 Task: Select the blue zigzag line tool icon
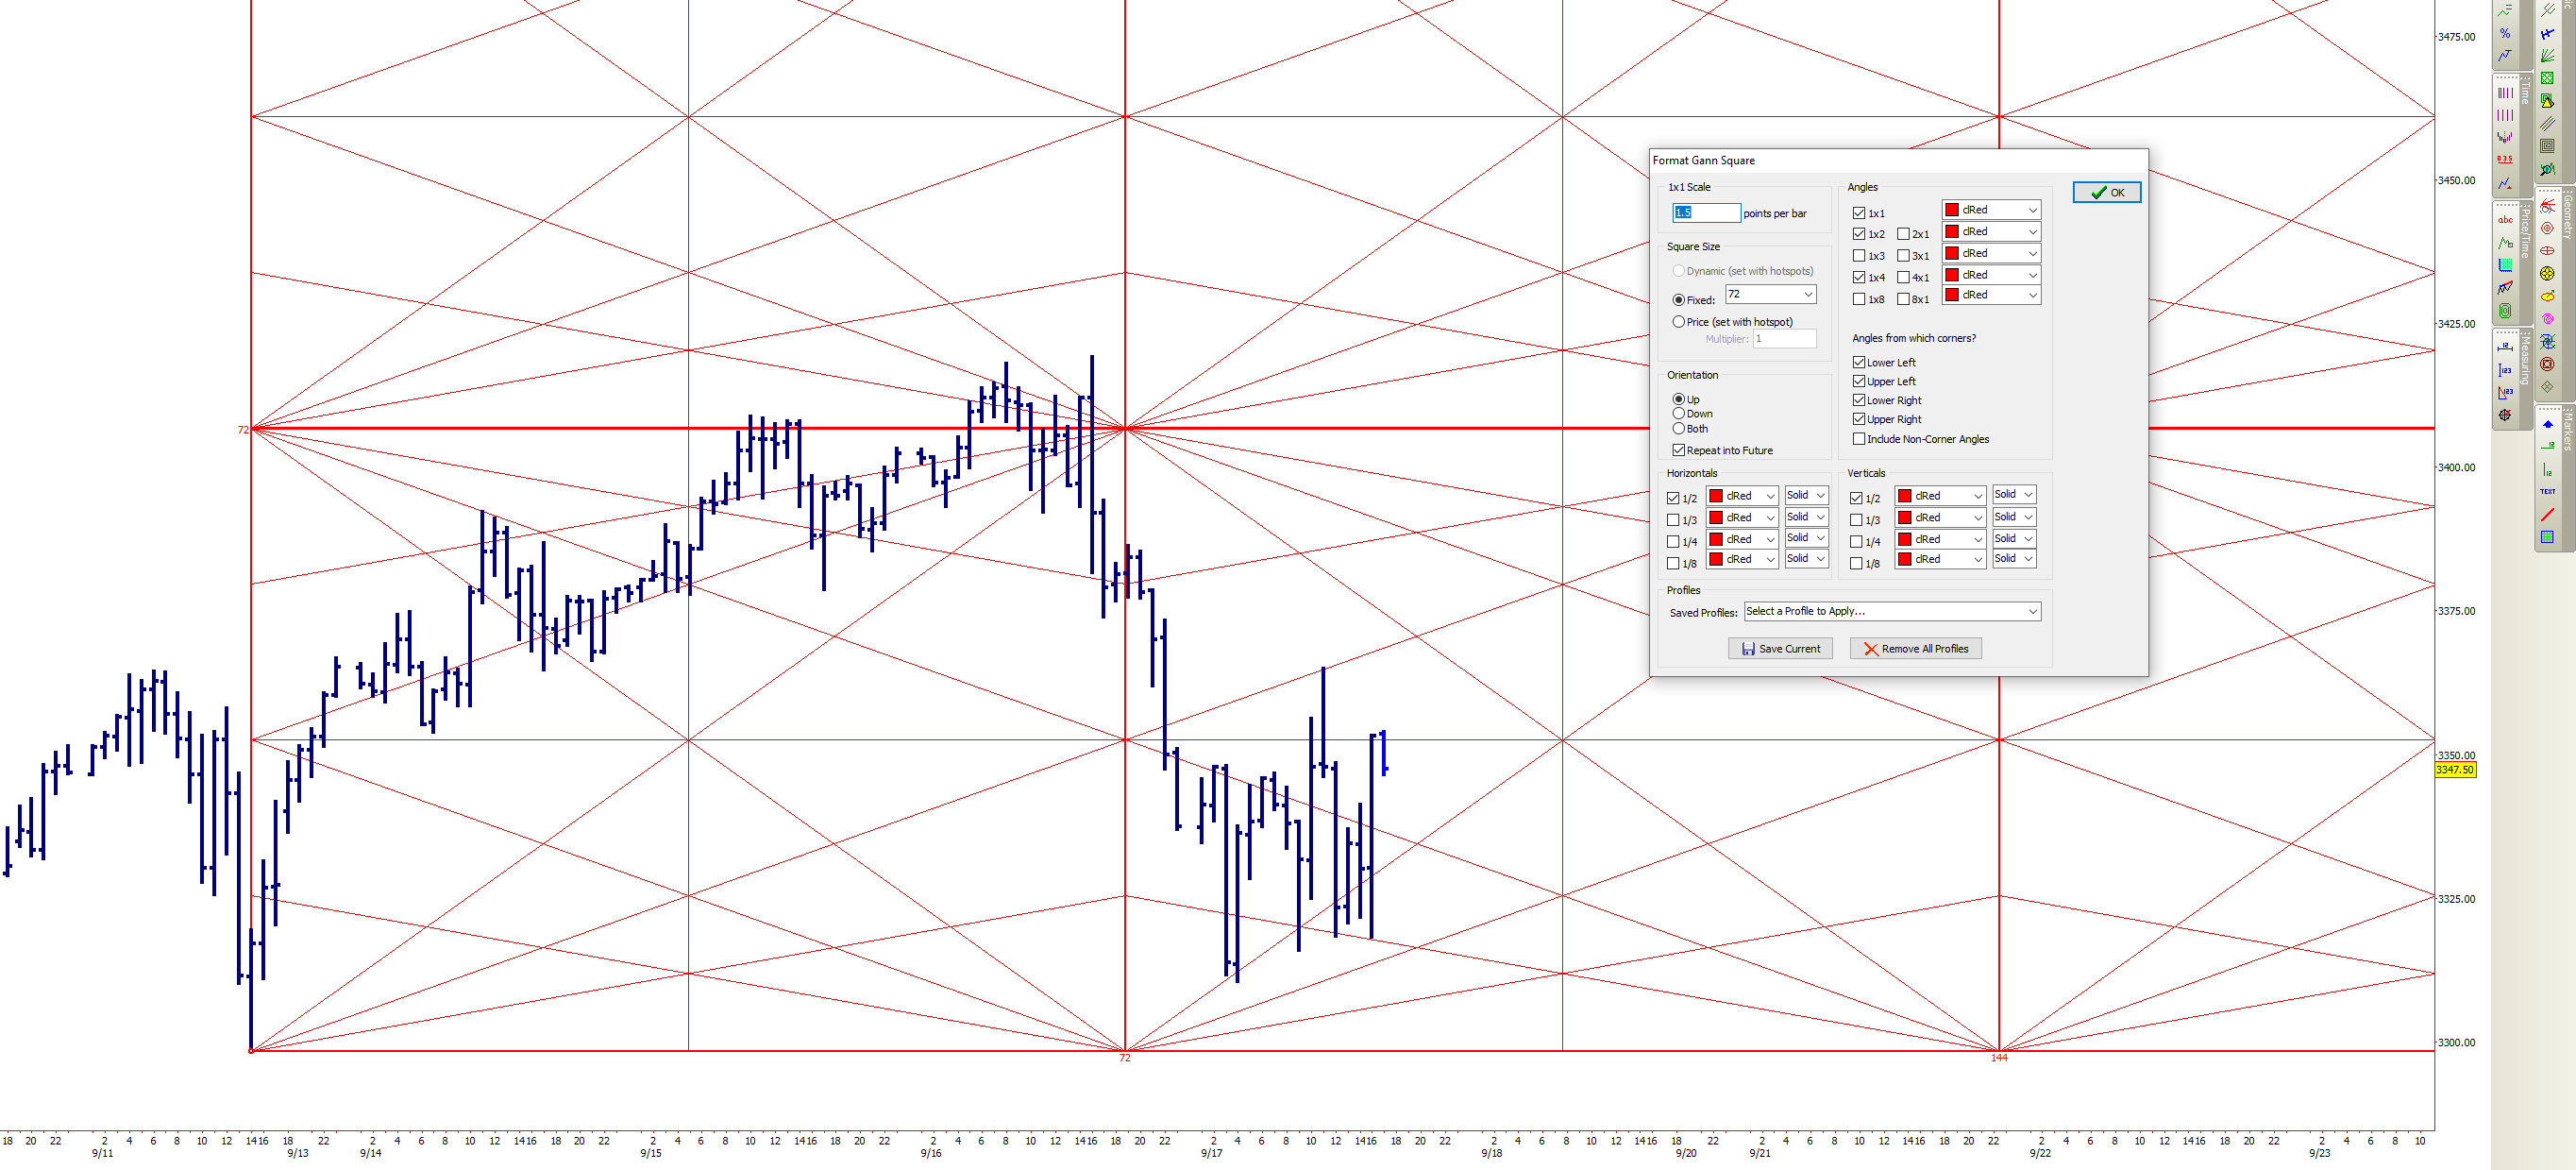click(2506, 56)
